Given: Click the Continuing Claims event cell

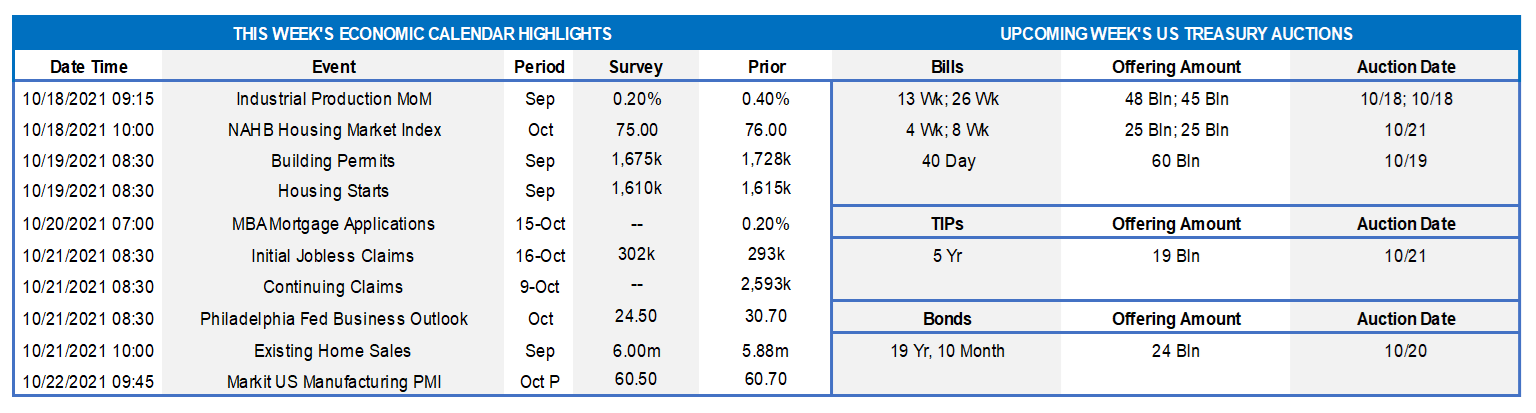Looking at the screenshot, I should pos(333,287).
